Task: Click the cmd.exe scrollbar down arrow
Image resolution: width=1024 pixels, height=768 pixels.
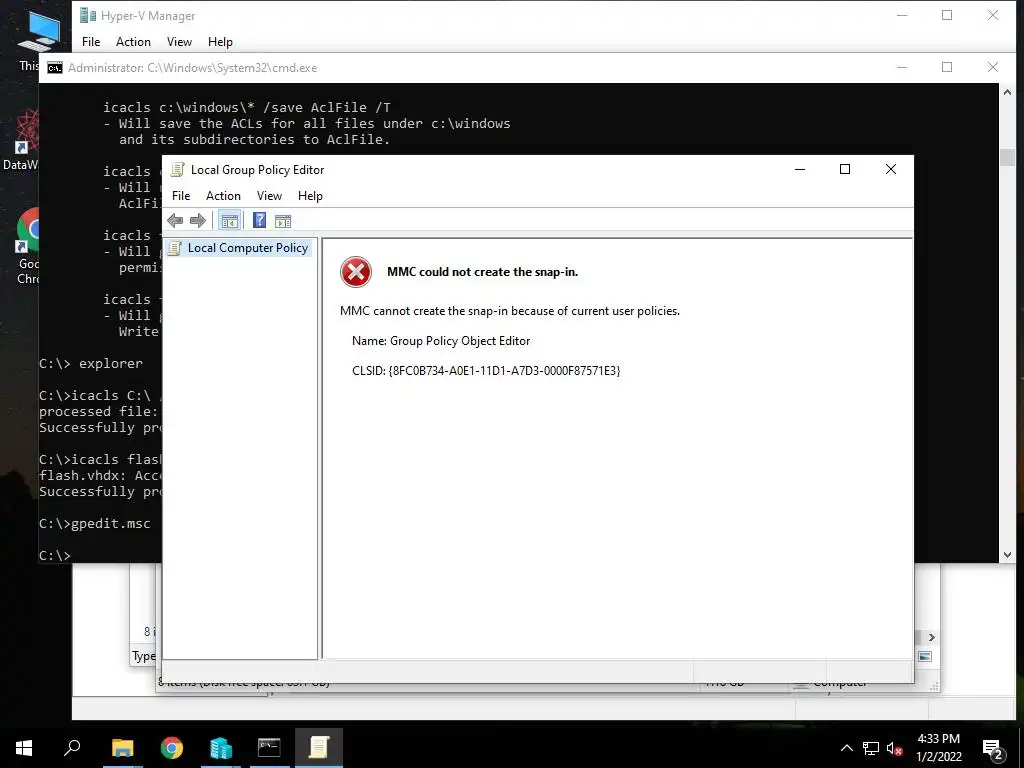Action: (x=1007, y=554)
